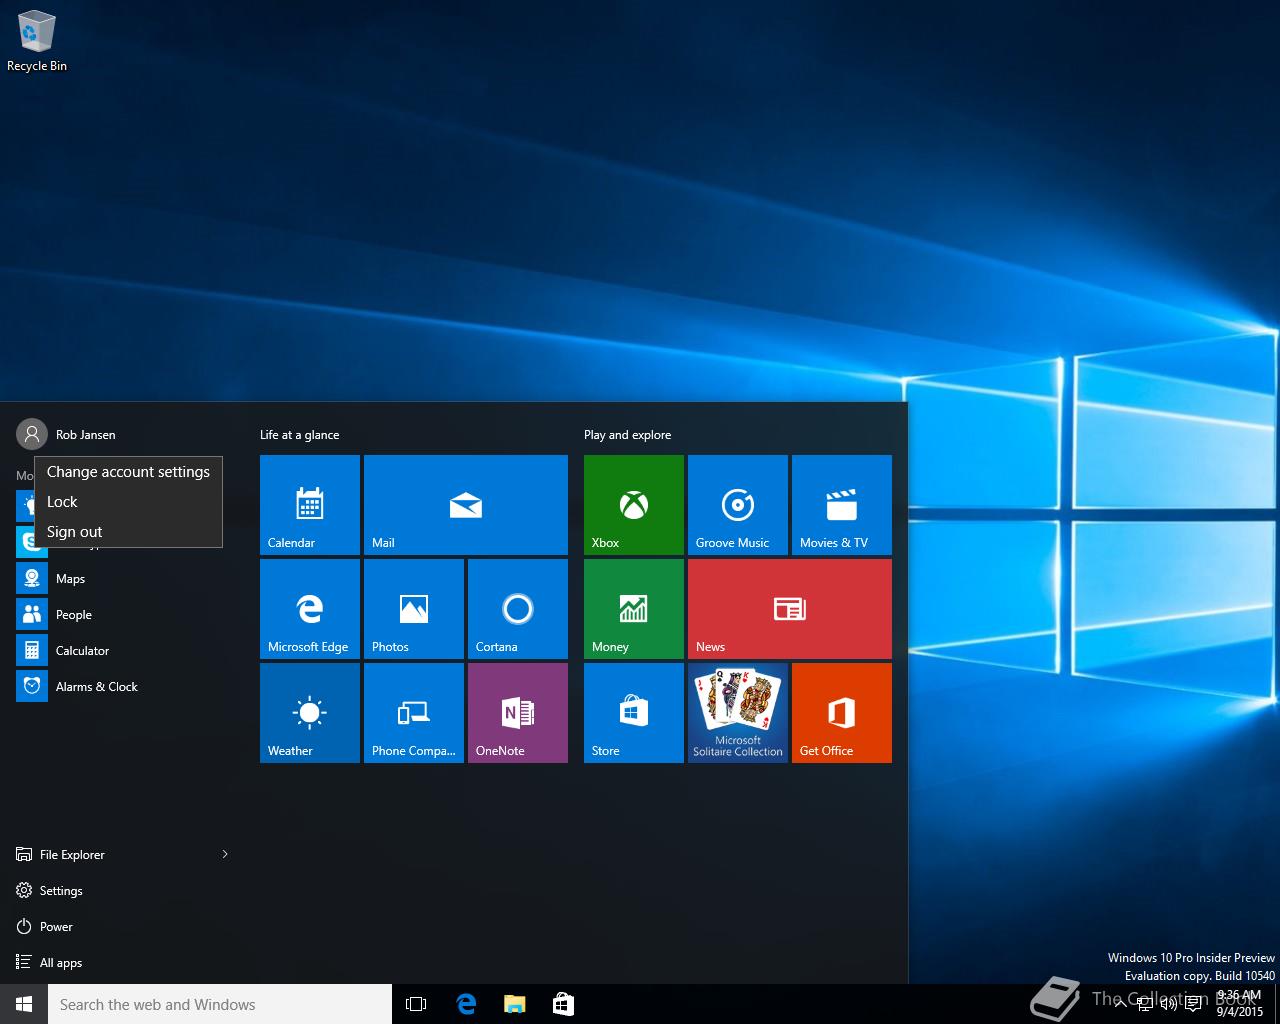Open the Cortana tile

click(x=518, y=609)
